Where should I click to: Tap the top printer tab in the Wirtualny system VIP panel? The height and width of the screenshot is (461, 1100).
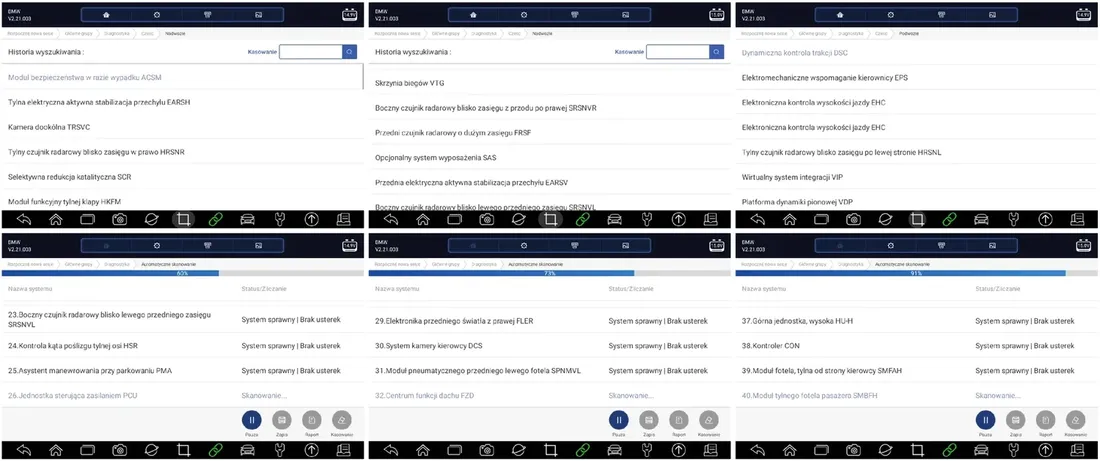(x=941, y=14)
